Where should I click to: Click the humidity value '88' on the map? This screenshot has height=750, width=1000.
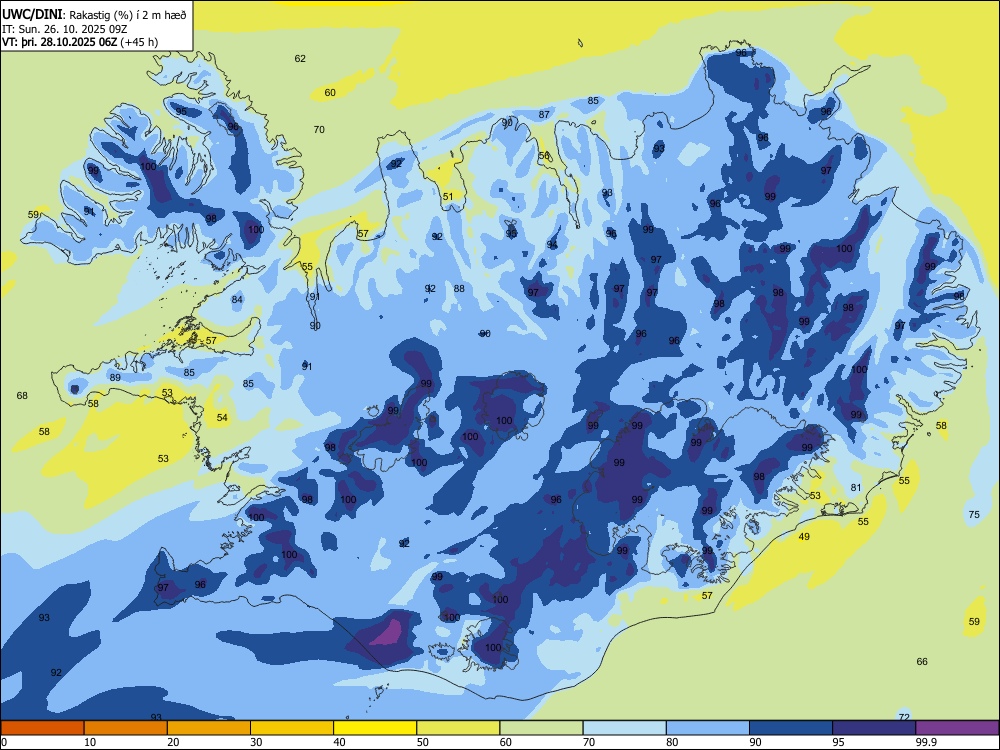coord(459,289)
